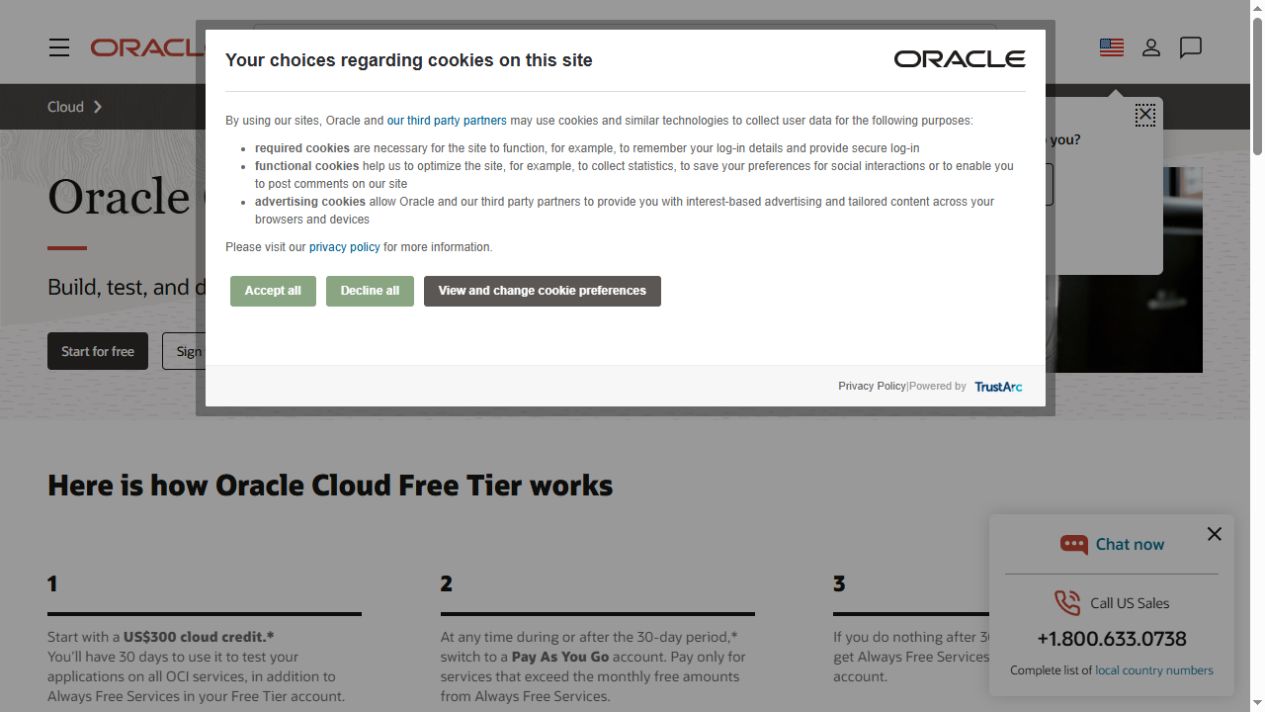
Task: Click the page vertical scrollbar
Action: tap(1257, 85)
